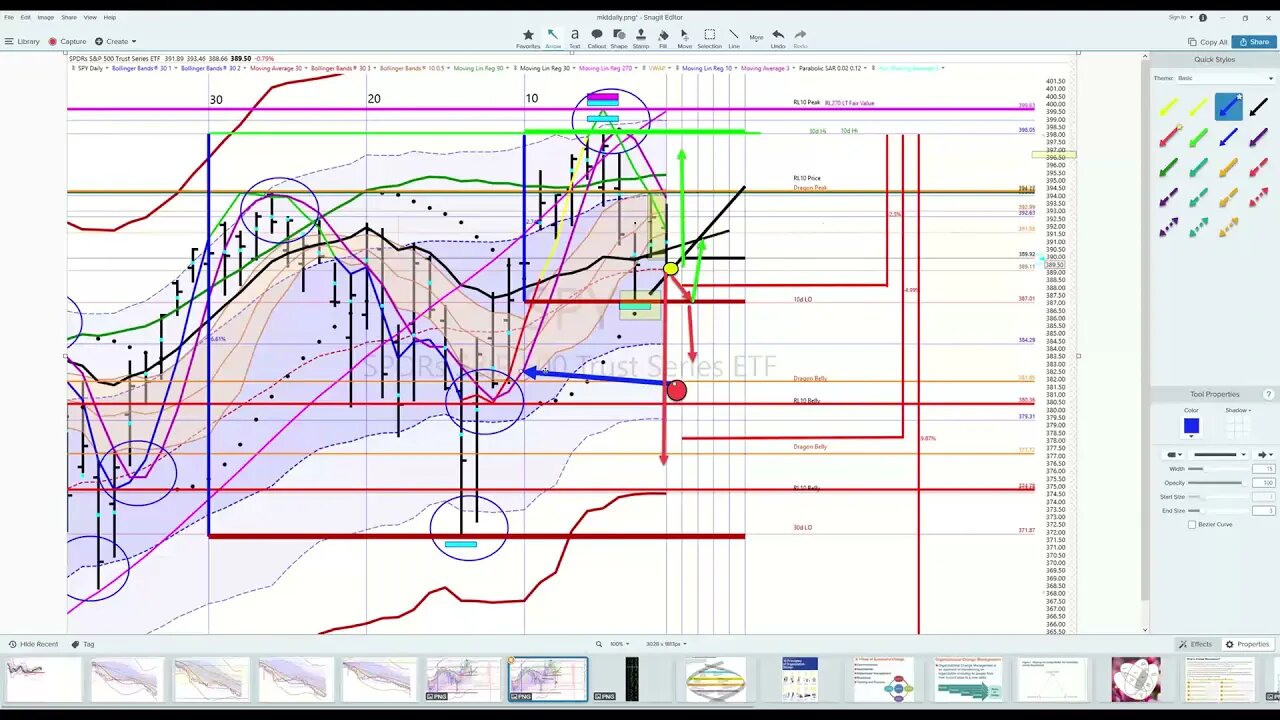Select the Stamp tool
The height and width of the screenshot is (720, 1280).
[641, 39]
